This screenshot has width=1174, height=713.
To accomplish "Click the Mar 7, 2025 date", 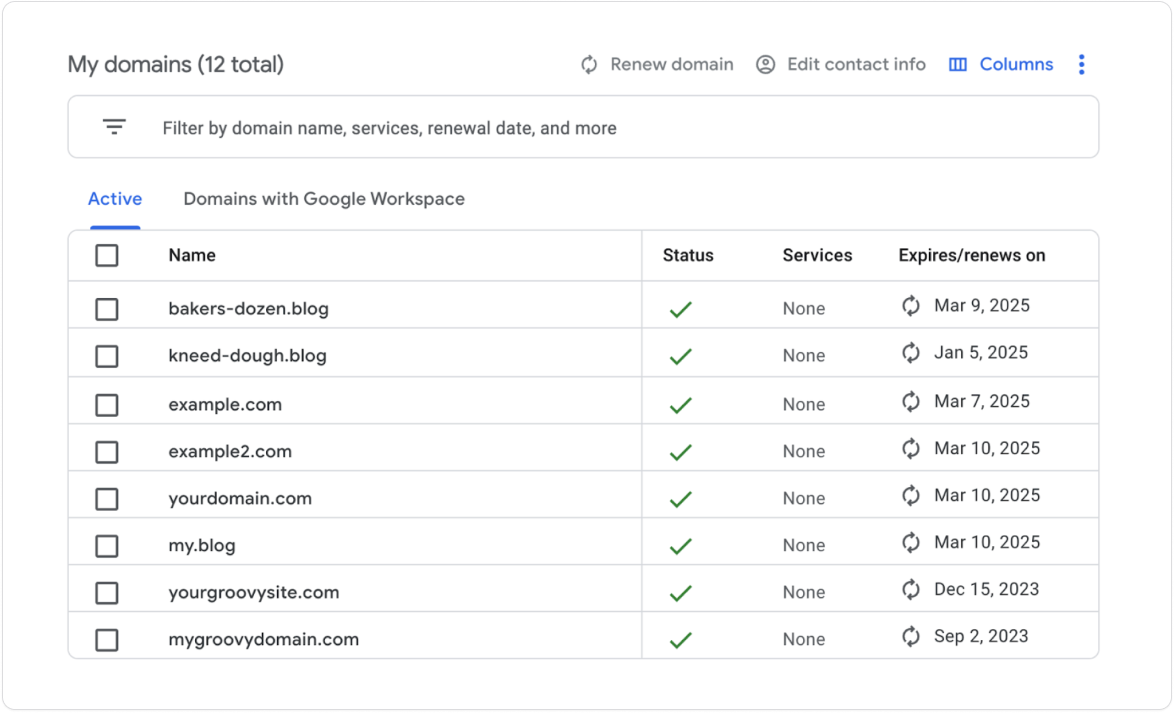I will coord(982,401).
